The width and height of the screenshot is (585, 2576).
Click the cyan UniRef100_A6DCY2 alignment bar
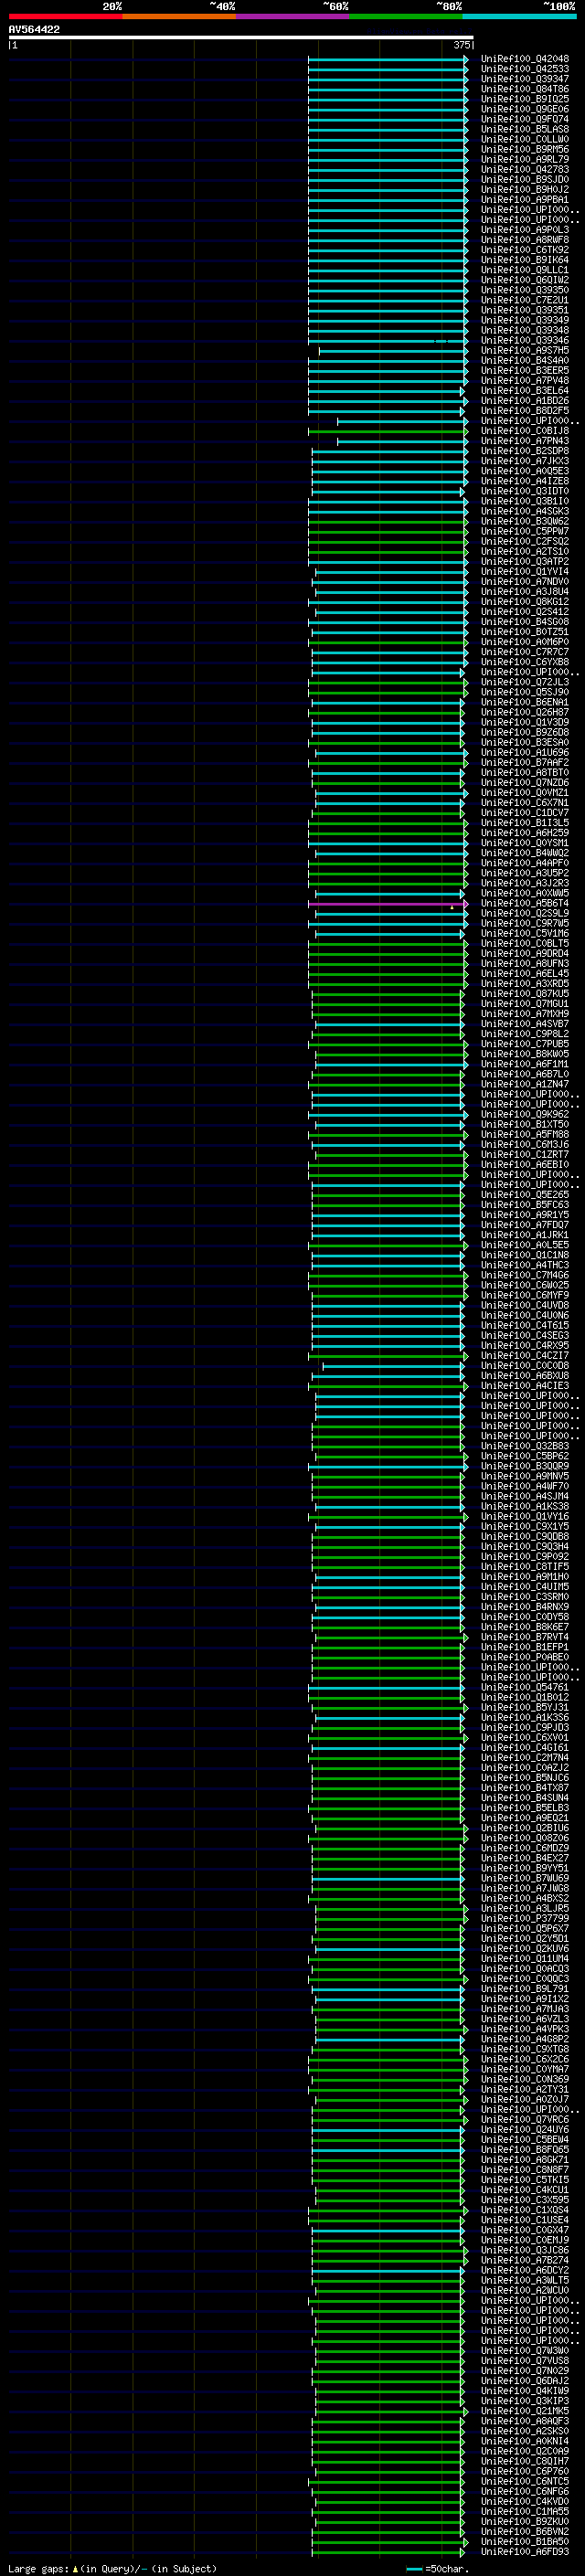point(388,2271)
